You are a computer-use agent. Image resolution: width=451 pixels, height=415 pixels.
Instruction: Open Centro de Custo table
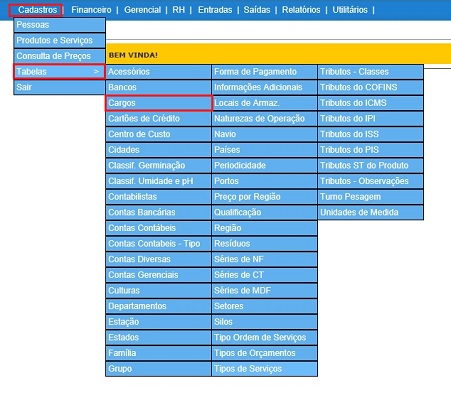point(158,134)
